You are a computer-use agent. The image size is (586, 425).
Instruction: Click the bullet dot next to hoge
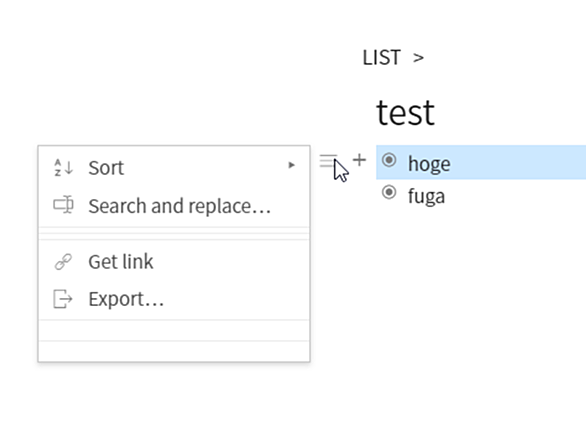point(389,160)
